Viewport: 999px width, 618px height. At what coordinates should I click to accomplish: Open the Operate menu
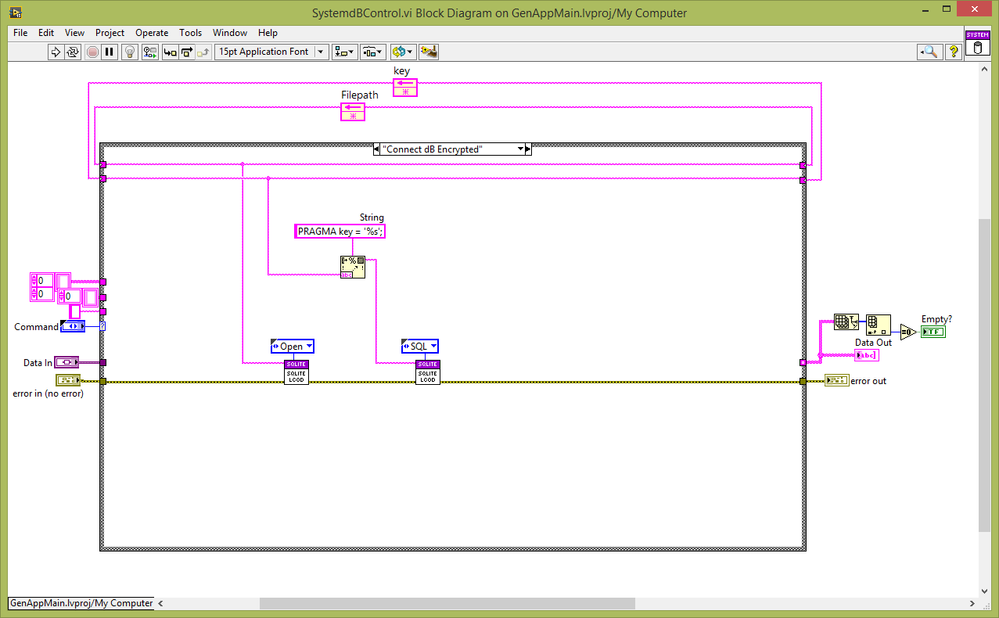pos(152,33)
